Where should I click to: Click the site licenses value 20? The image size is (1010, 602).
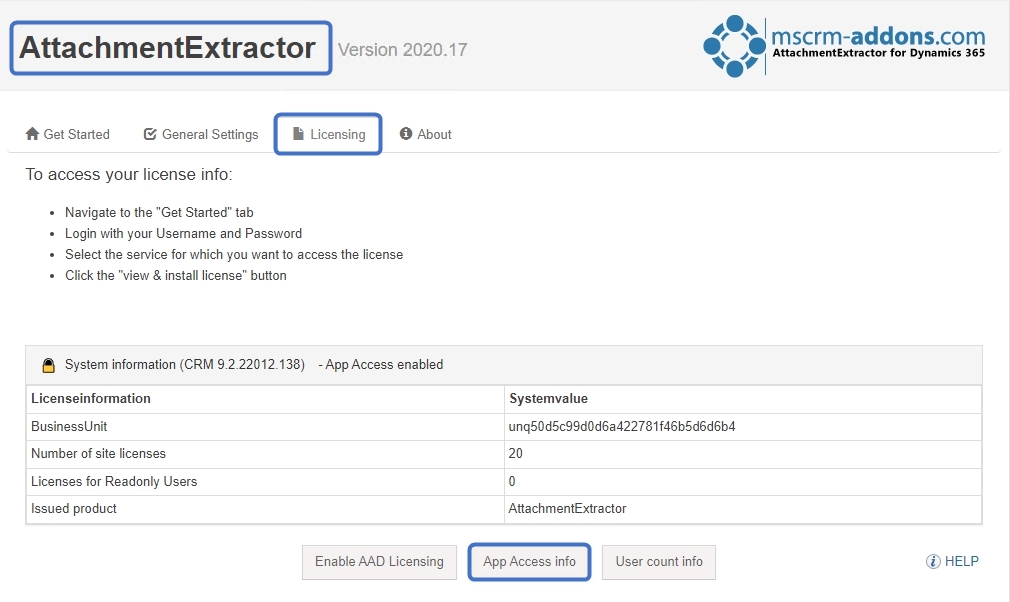[515, 453]
